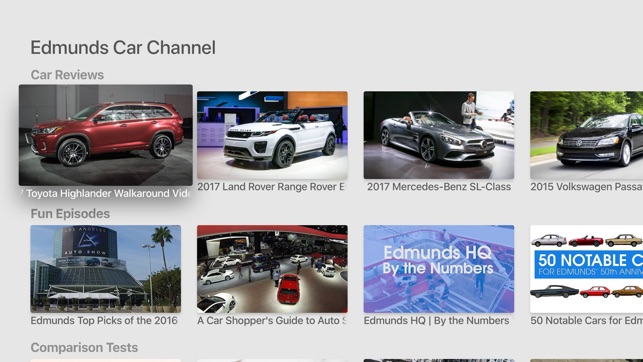
Task: Click the 50 Notable Cars for Edmunds title
Action: pos(586,321)
